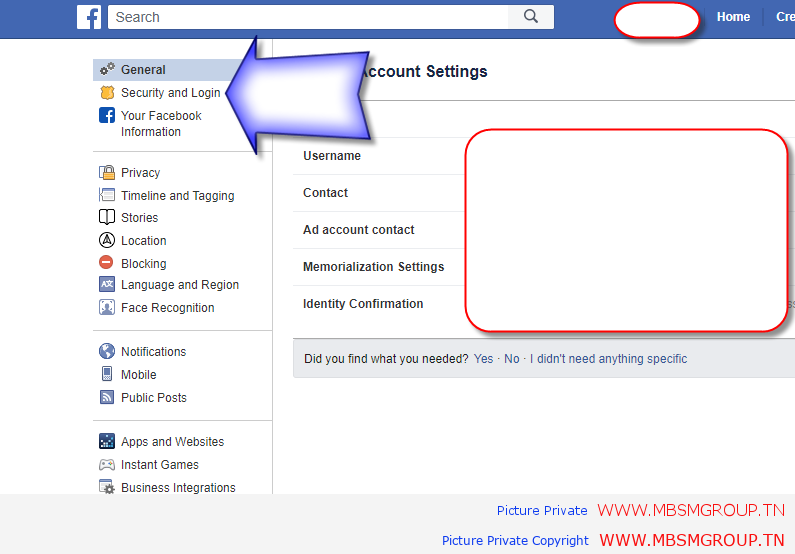Open Stories settings
The image size is (795, 554).
tap(139, 218)
